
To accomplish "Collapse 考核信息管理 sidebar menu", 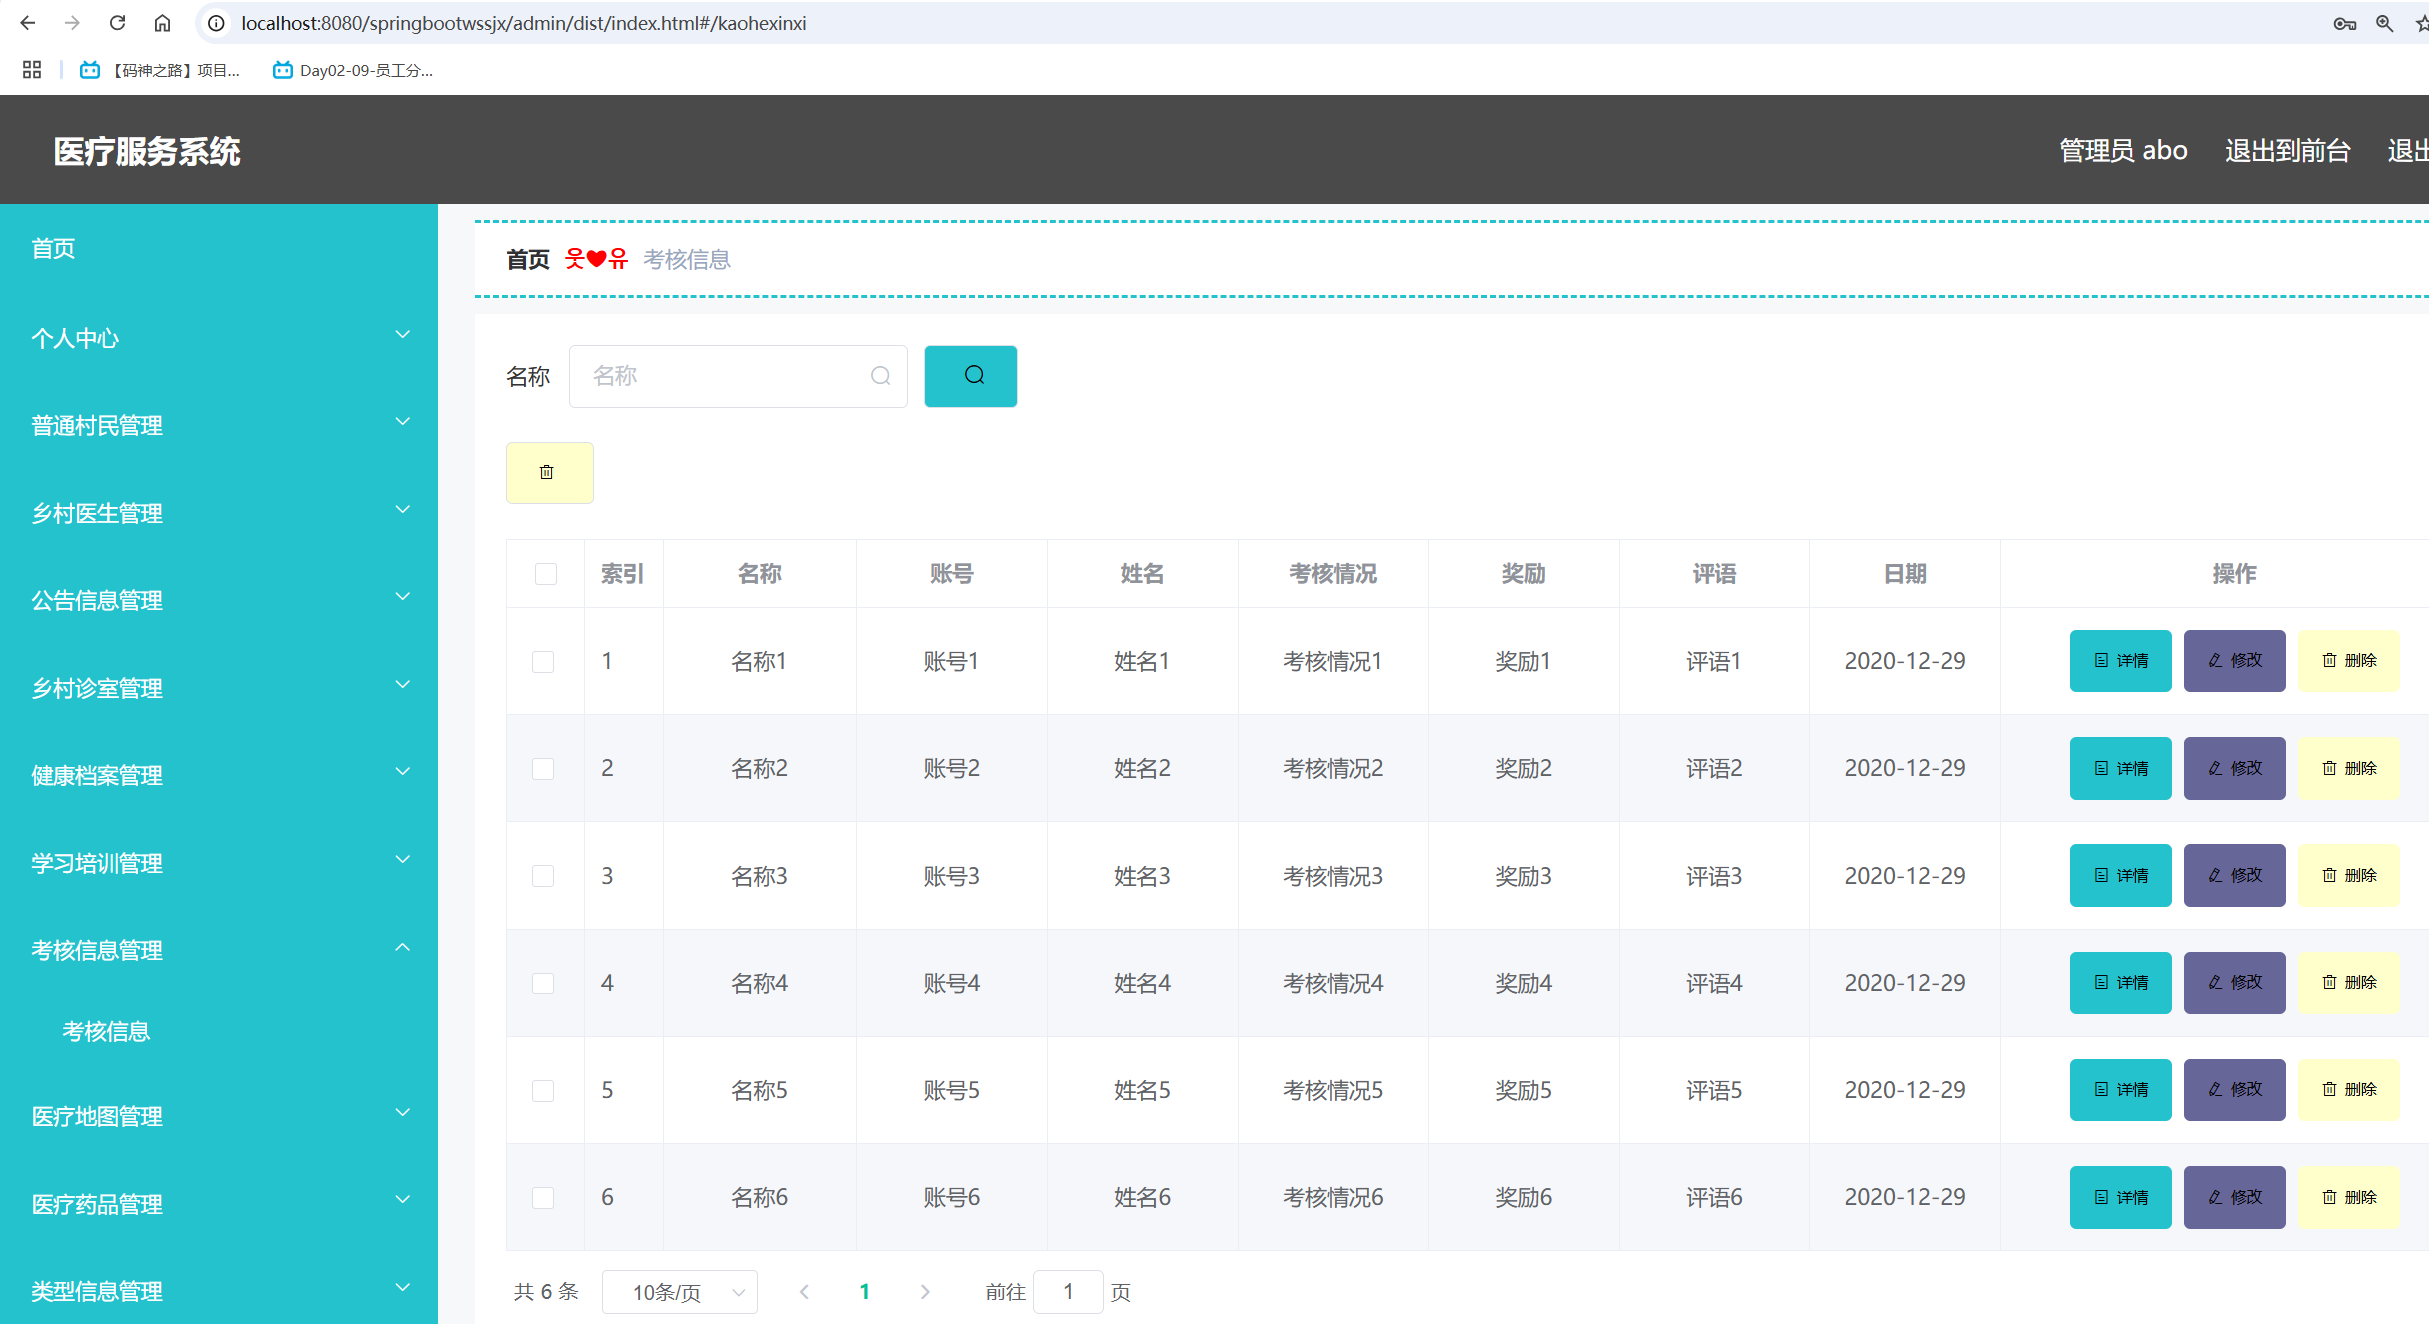I will 219,950.
